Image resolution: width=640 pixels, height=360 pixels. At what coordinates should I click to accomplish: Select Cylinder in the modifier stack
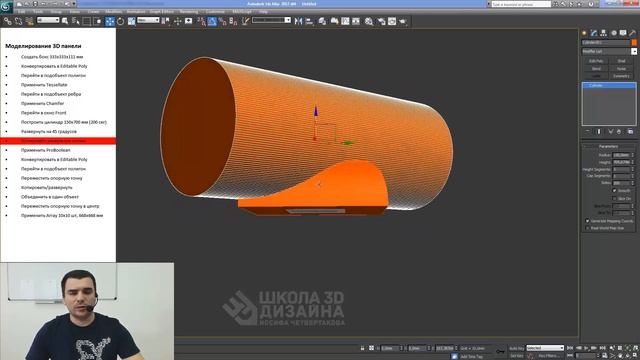609,85
